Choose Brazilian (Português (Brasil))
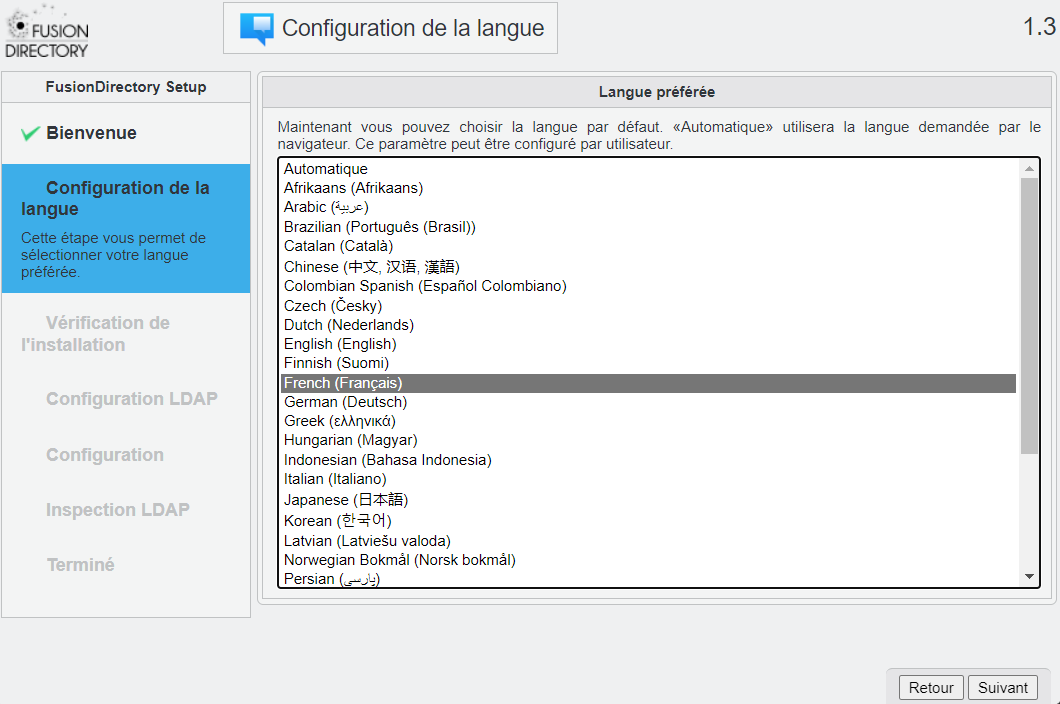 pyautogui.click(x=648, y=227)
